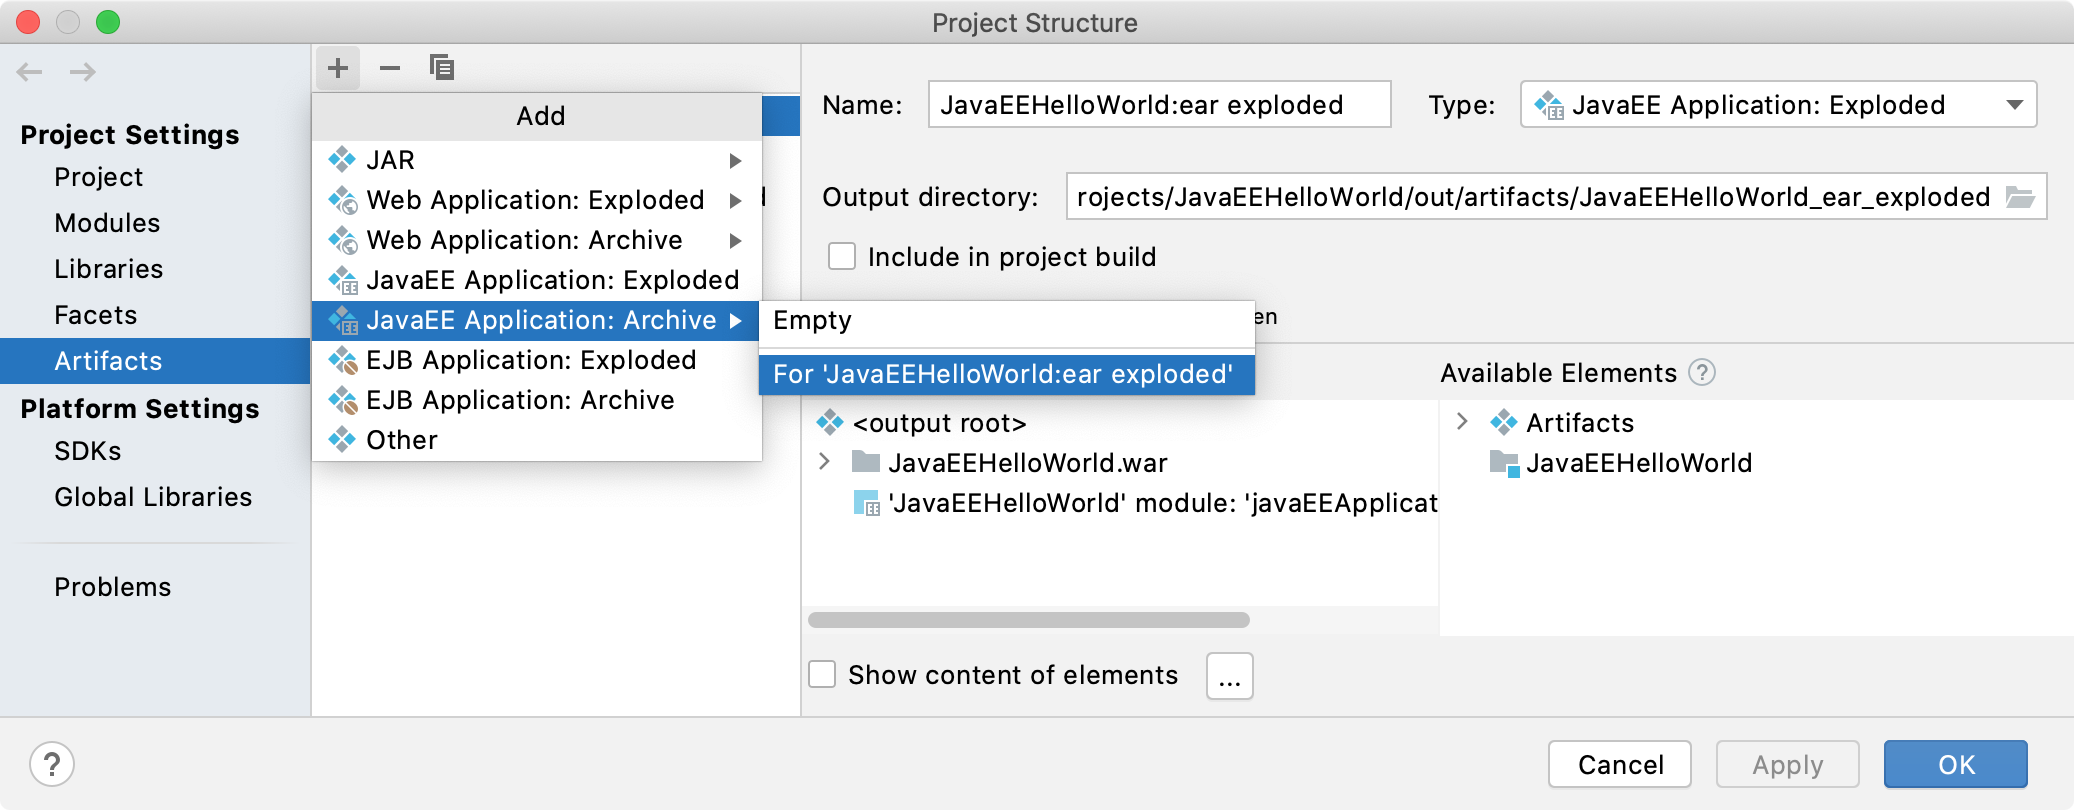2074x810 pixels.
Task: Select EJB Application: Exploded from Add menu
Action: click(530, 360)
